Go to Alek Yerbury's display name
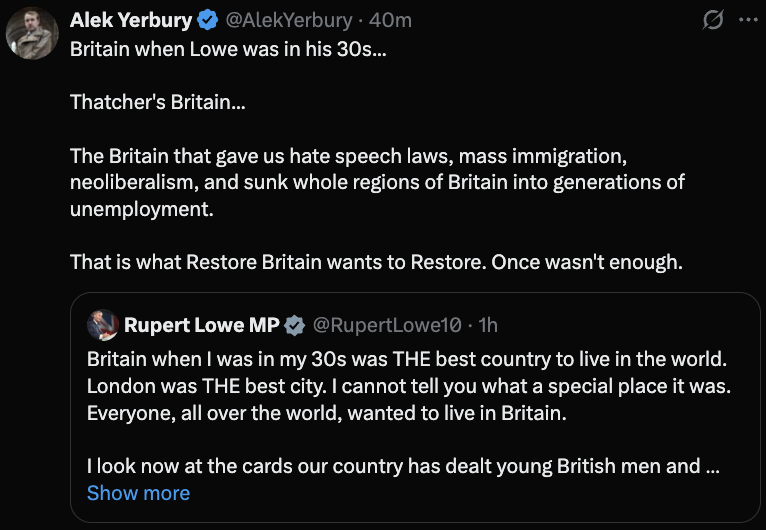 click(x=132, y=20)
